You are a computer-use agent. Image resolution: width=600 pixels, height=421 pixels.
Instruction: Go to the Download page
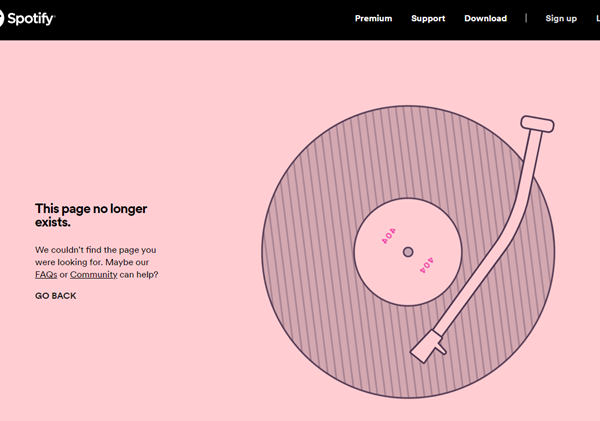coord(485,18)
